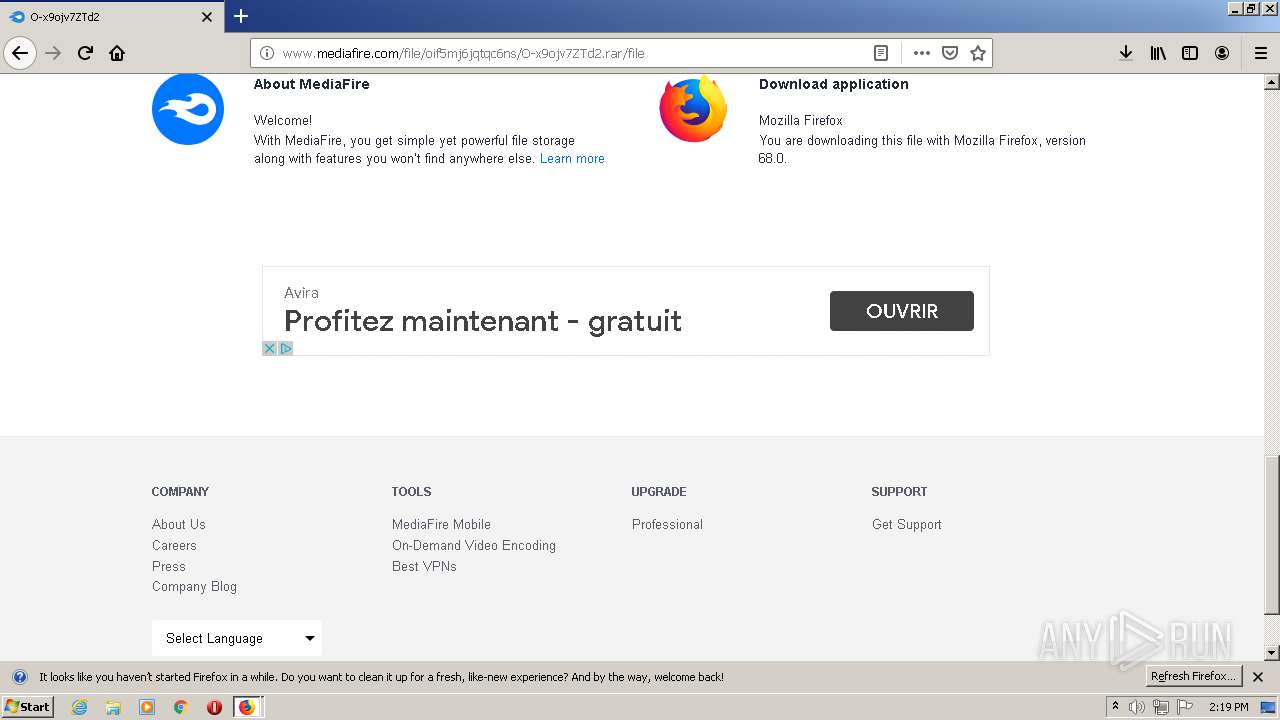Viewport: 1280px width, 720px height.
Task: Open AdChoices info triangle icon
Action: click(285, 348)
